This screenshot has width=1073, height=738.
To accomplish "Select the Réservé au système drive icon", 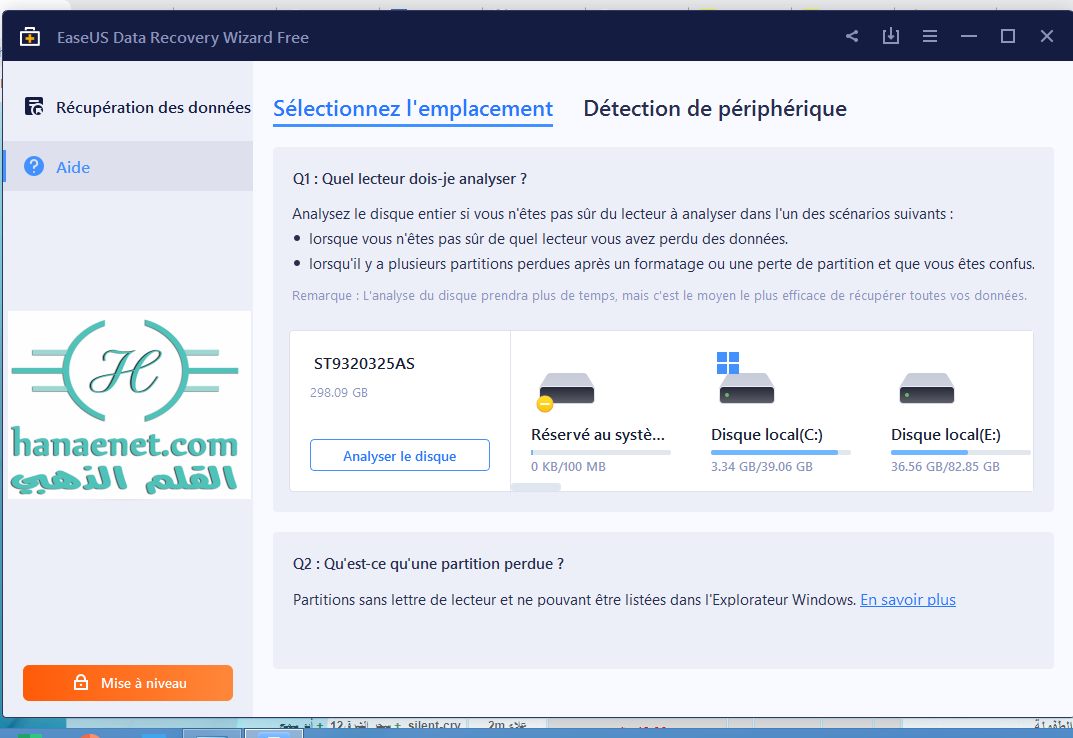I will pyautogui.click(x=566, y=390).
